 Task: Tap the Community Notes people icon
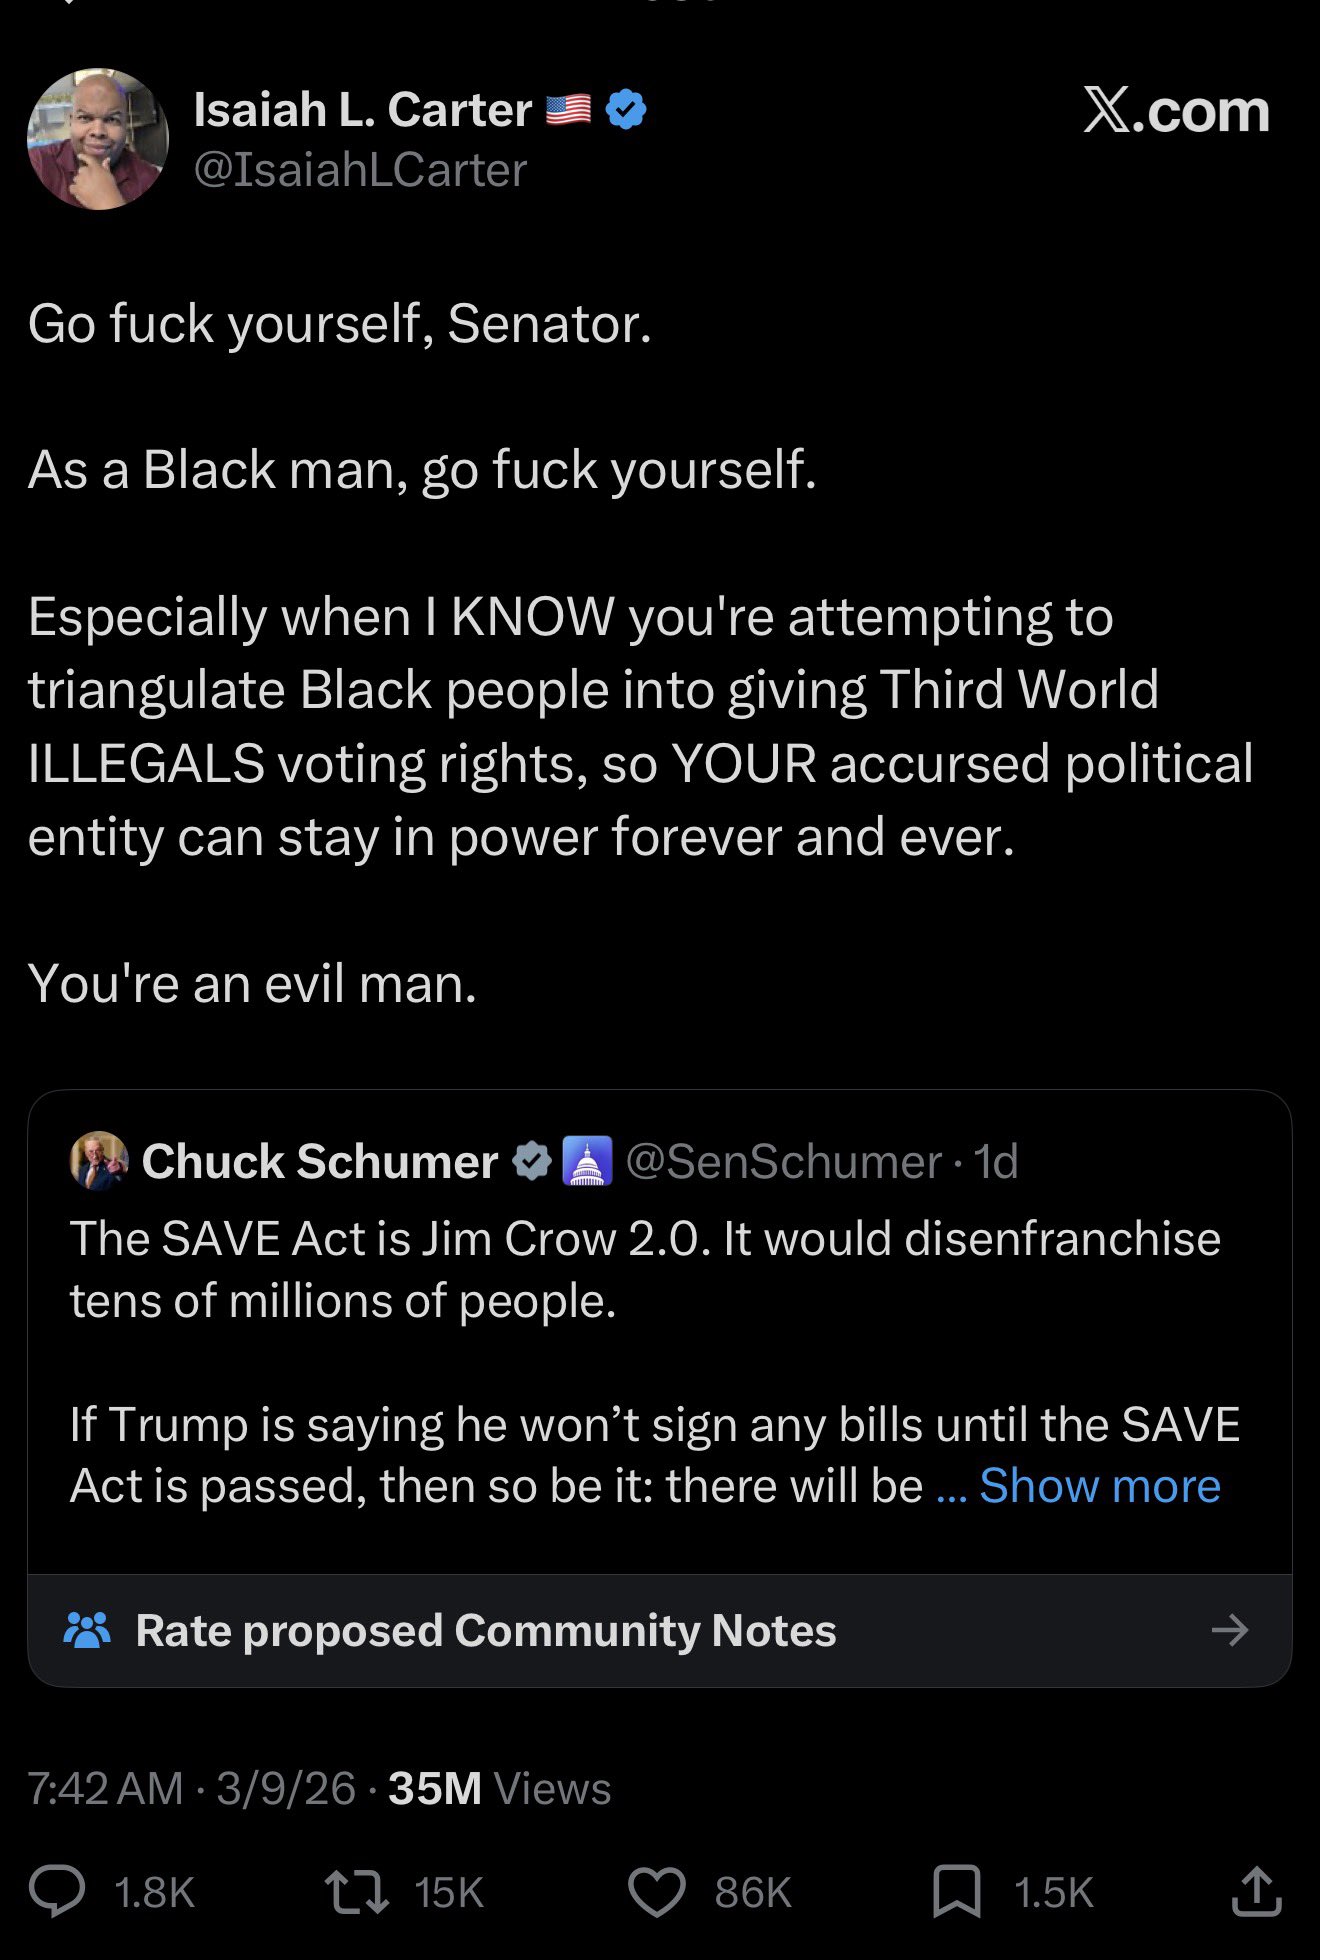(87, 1630)
